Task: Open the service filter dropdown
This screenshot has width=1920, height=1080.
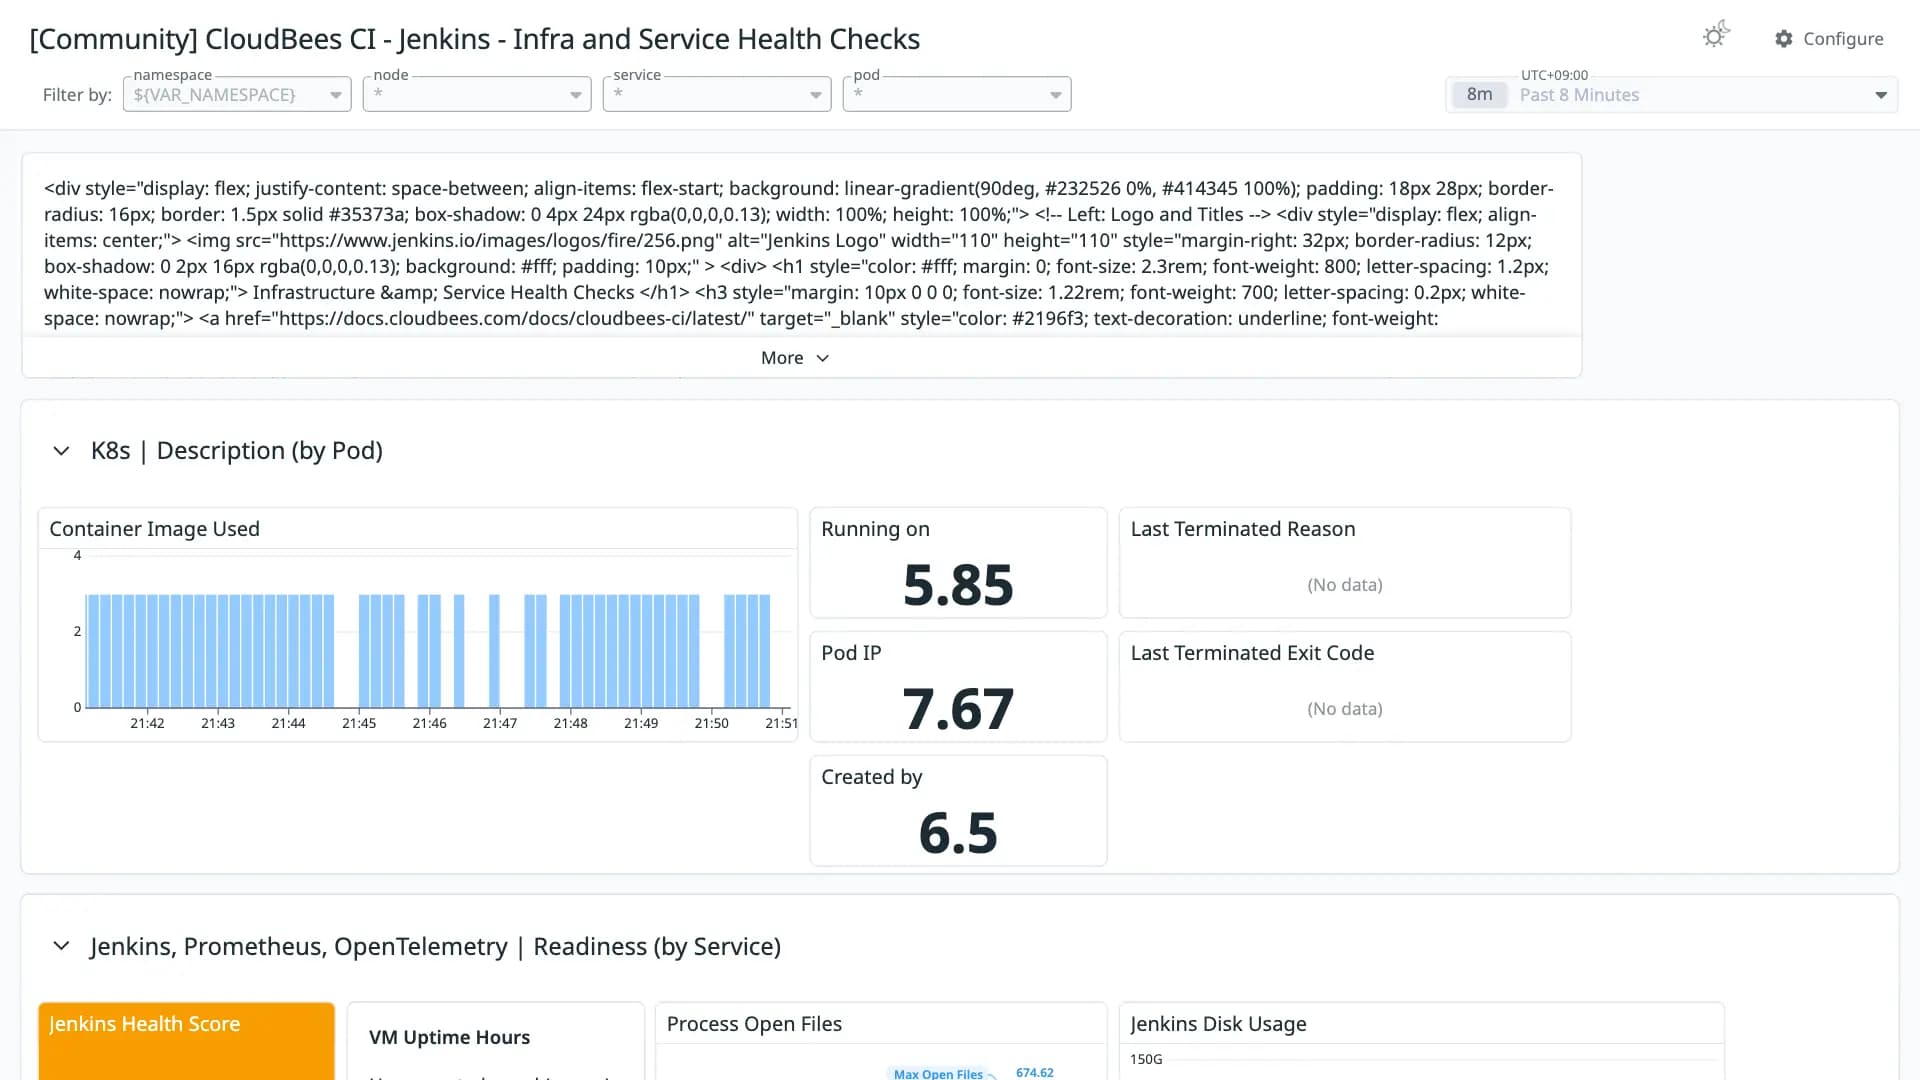Action: pyautogui.click(x=717, y=94)
